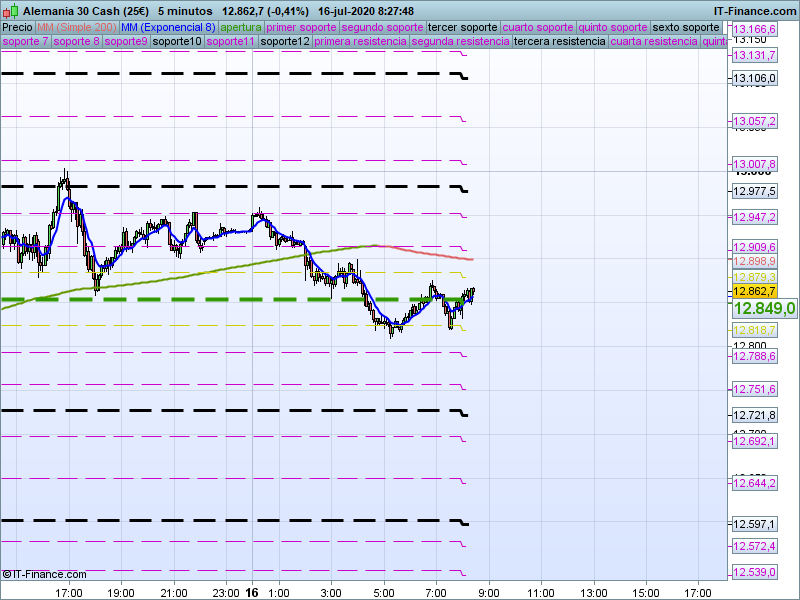The image size is (800, 600).
Task: Click the green 12.849,0 price tag
Action: (763, 309)
